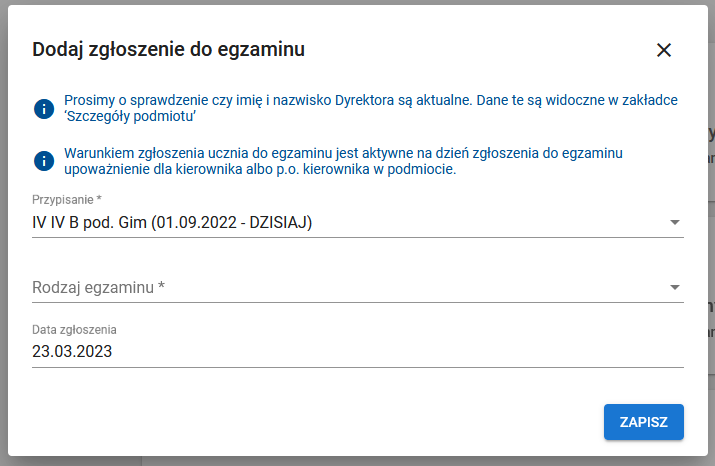Click the Data zgłoszenia label
Viewport: 715px width, 466px height.
(x=75, y=330)
